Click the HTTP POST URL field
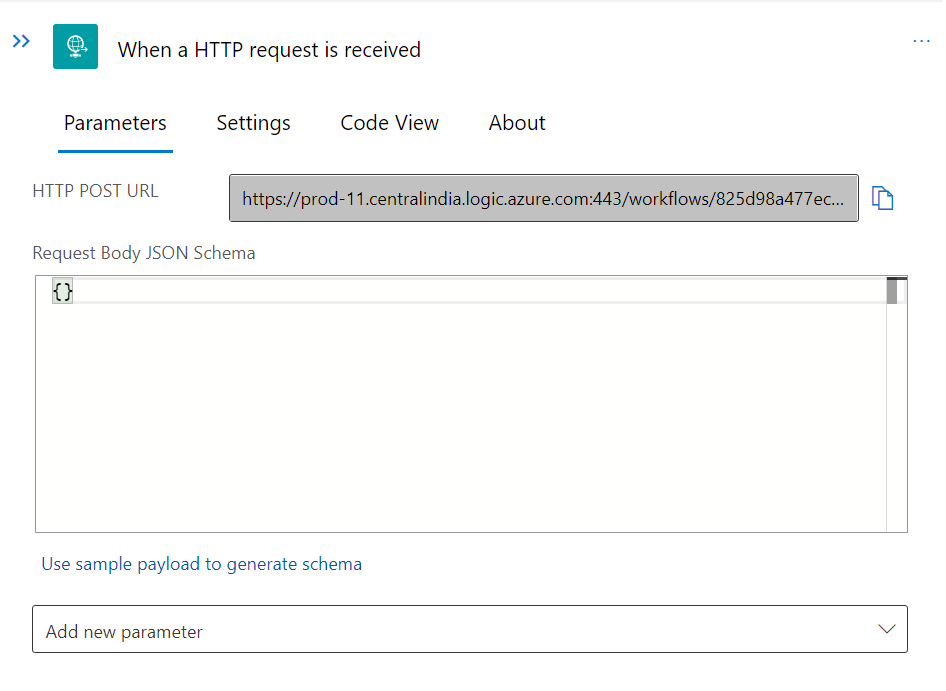Screen dimensions: 946x691 pos(543,198)
